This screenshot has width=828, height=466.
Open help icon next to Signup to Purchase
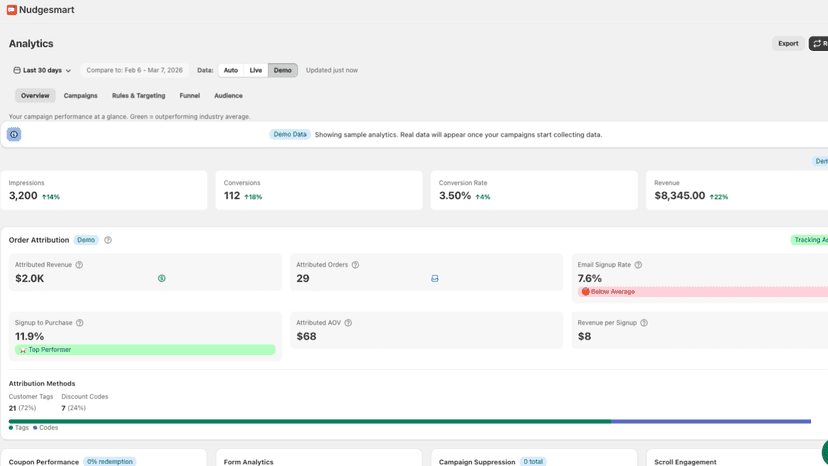click(80, 323)
